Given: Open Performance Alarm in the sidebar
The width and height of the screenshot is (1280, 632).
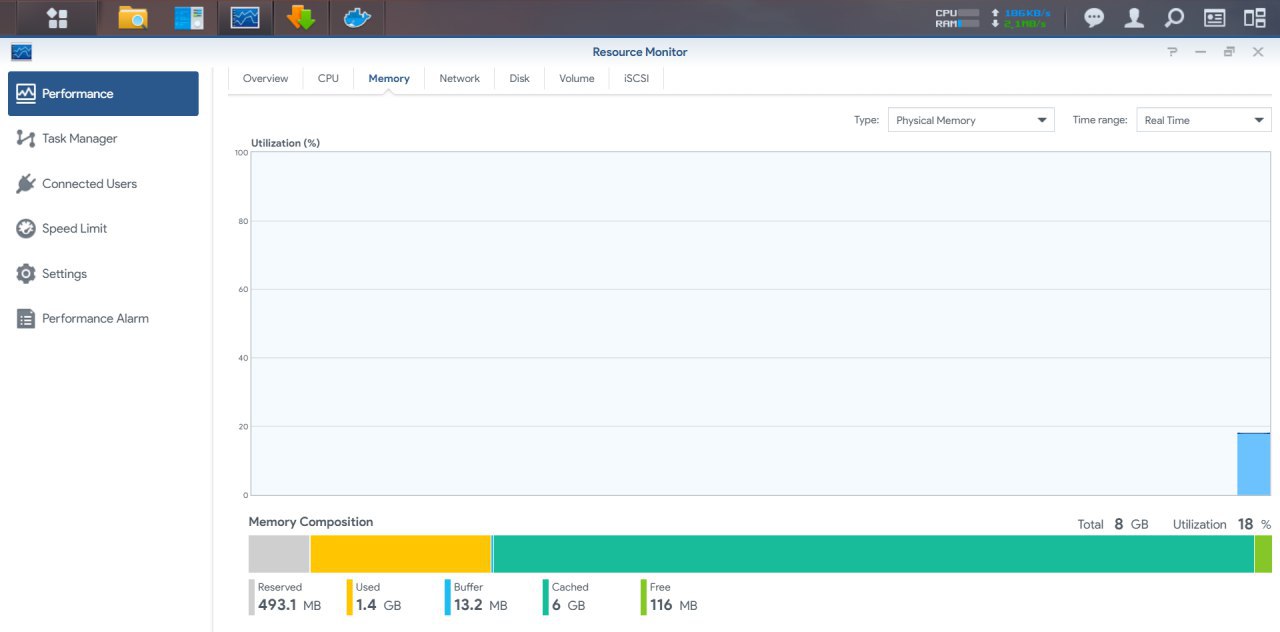Looking at the screenshot, I should (x=103, y=318).
